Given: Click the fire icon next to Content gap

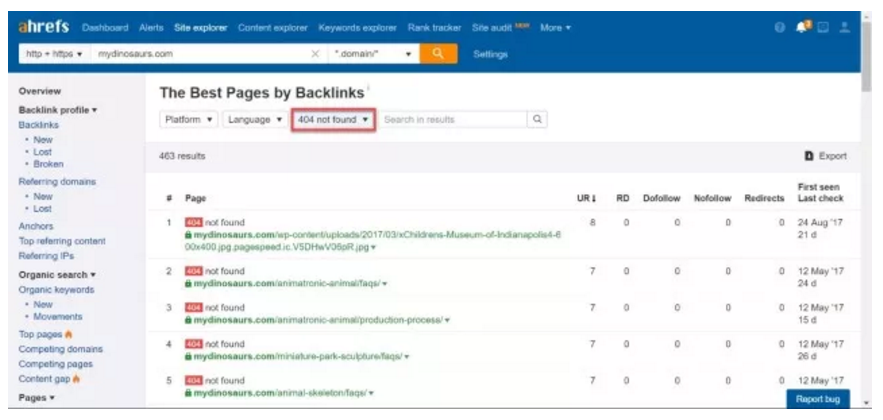Looking at the screenshot, I should click(76, 379).
